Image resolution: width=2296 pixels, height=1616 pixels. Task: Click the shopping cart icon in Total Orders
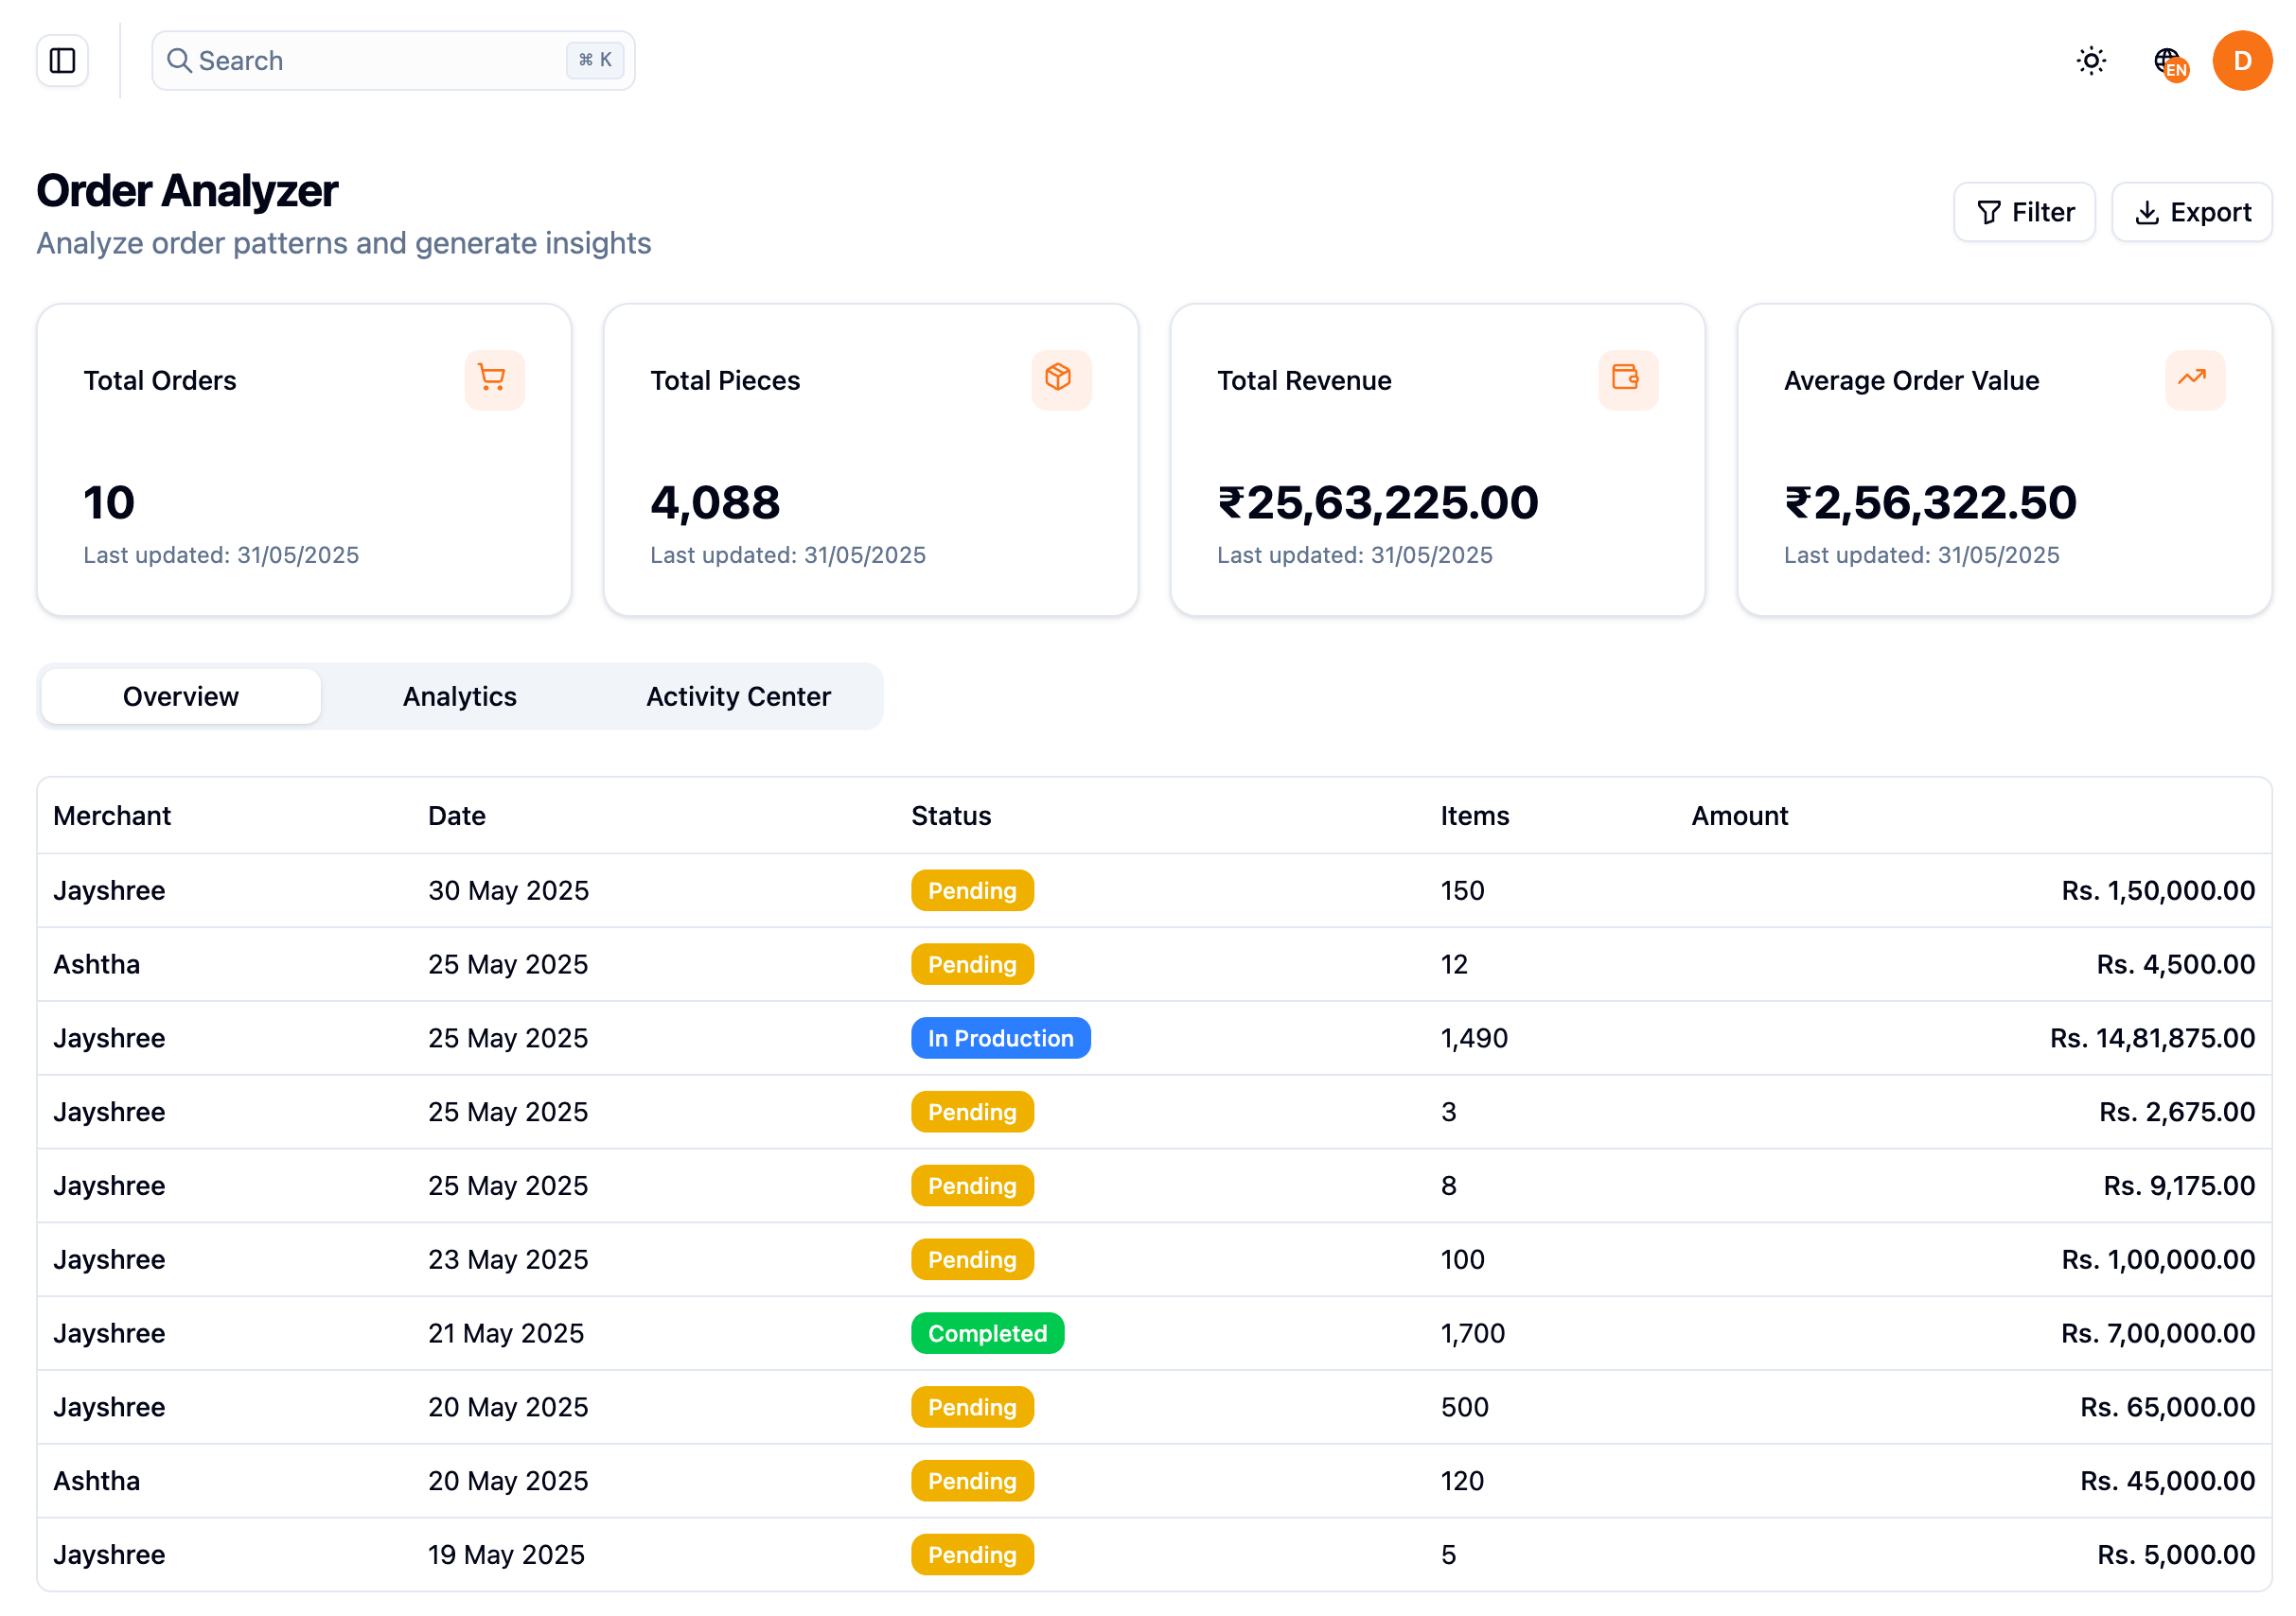tap(494, 379)
